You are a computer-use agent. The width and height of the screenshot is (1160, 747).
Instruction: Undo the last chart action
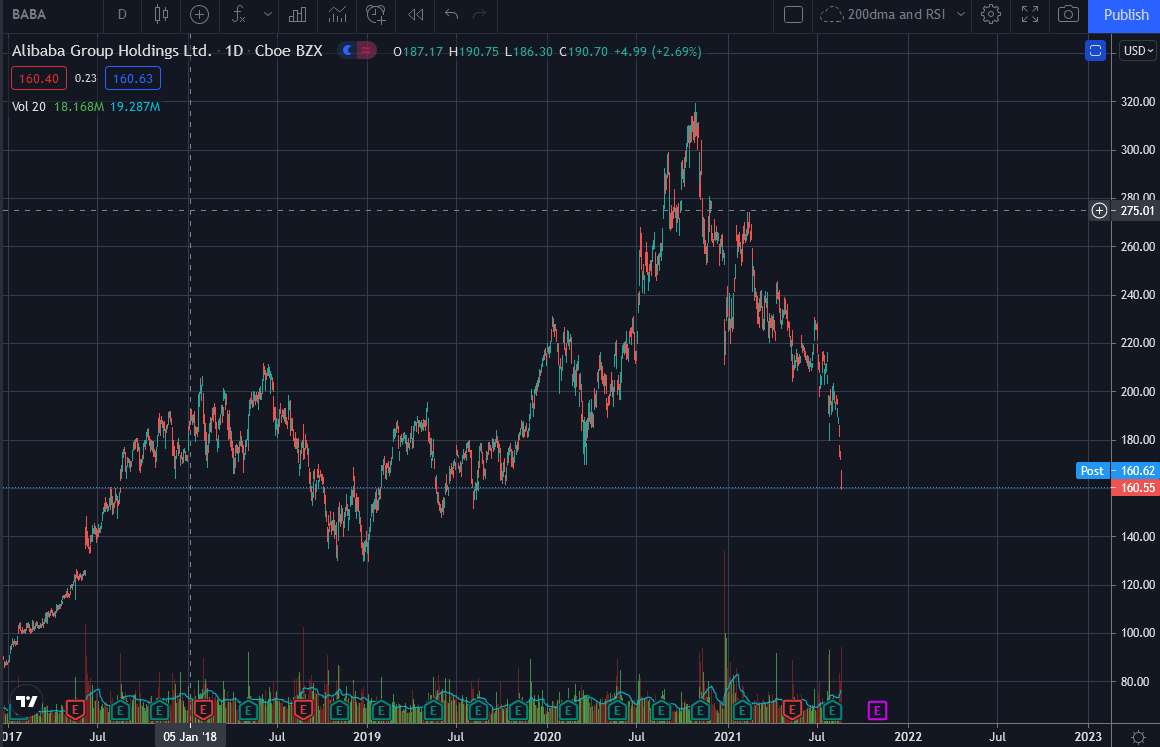451,14
